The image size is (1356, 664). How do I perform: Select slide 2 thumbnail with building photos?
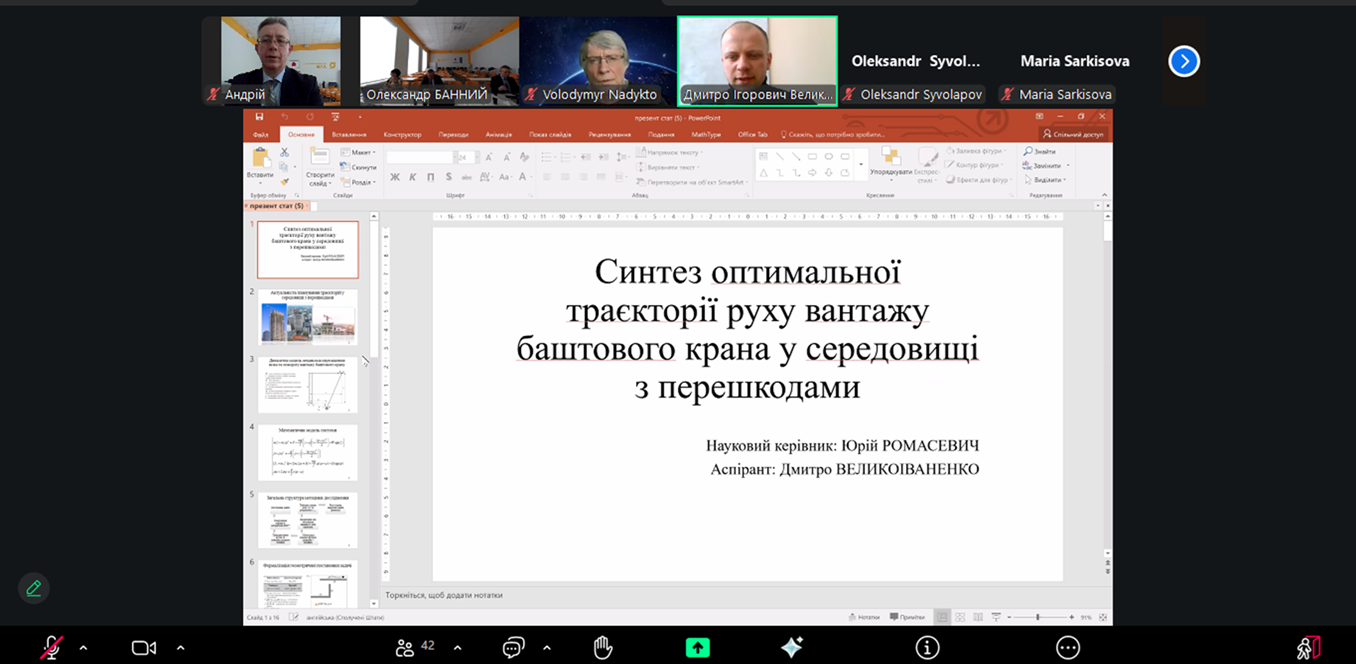click(x=307, y=317)
